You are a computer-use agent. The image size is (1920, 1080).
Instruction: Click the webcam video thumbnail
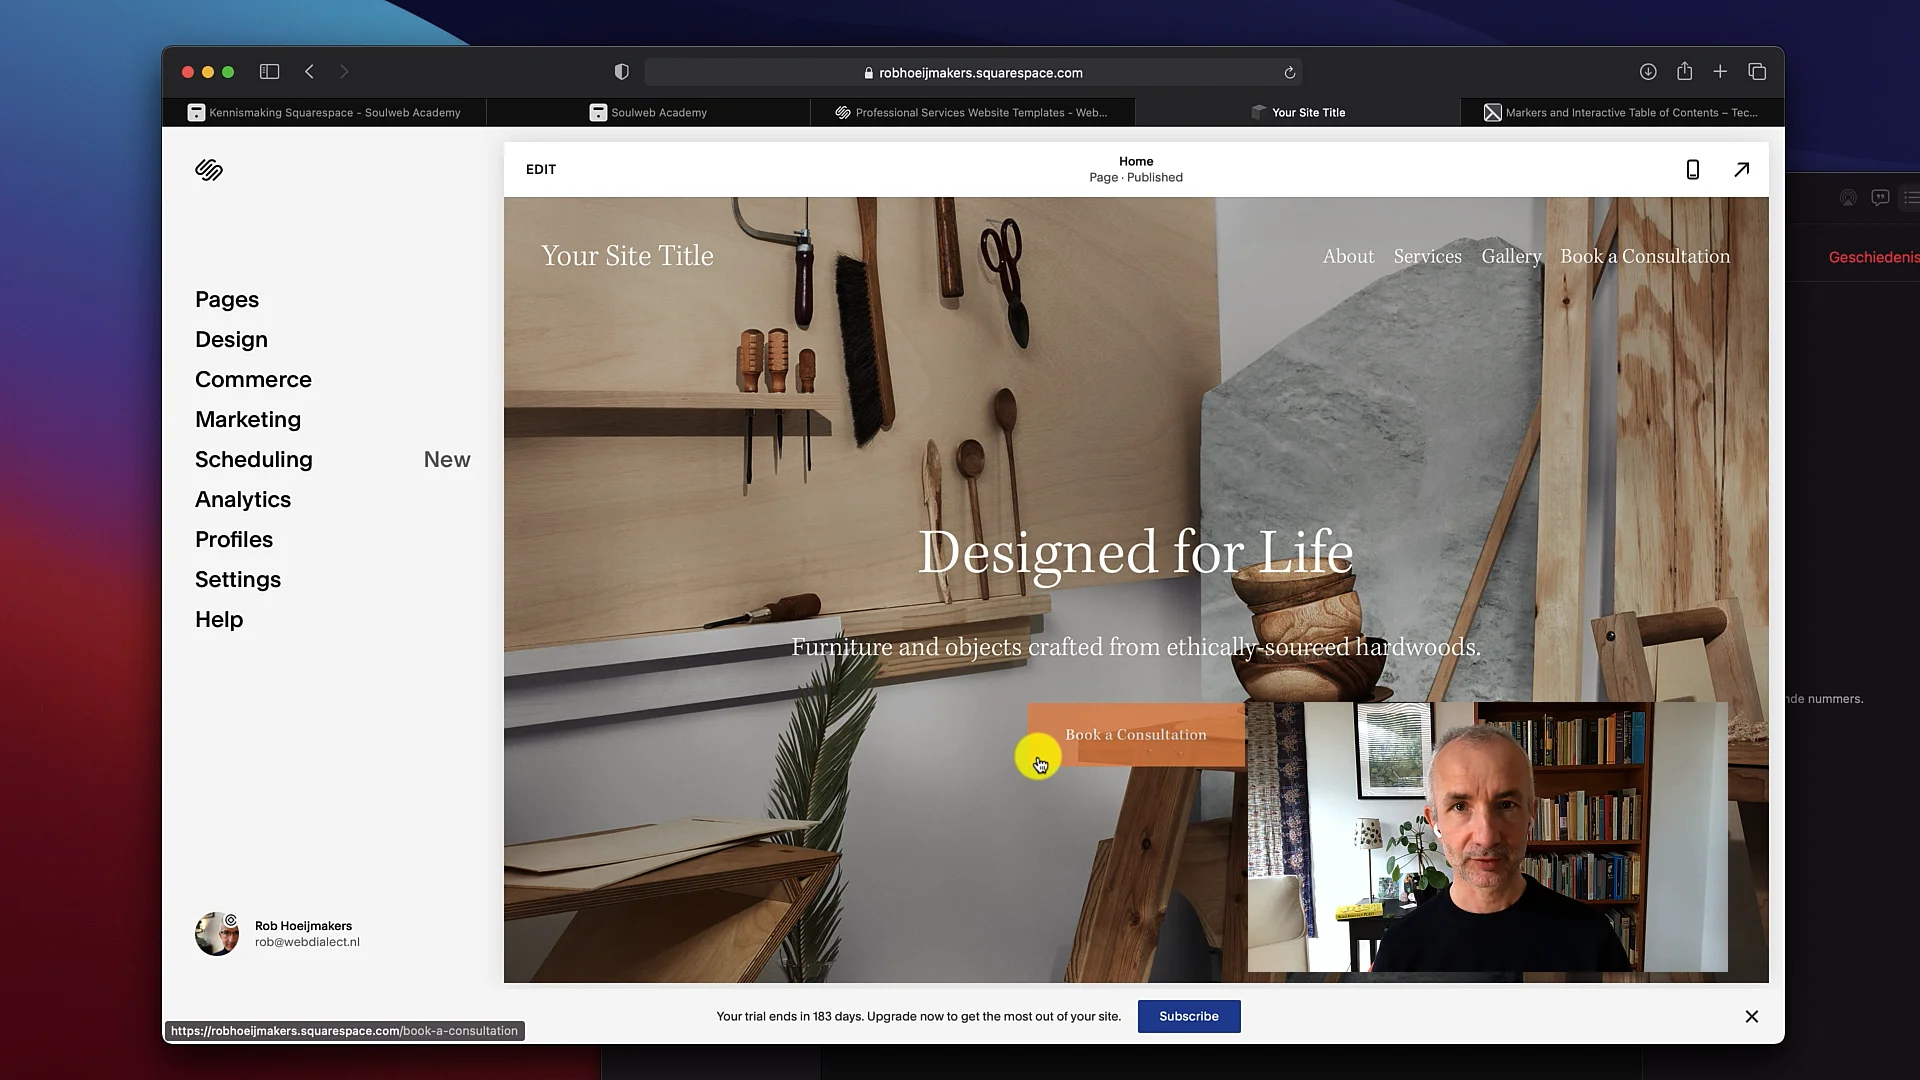(1487, 837)
